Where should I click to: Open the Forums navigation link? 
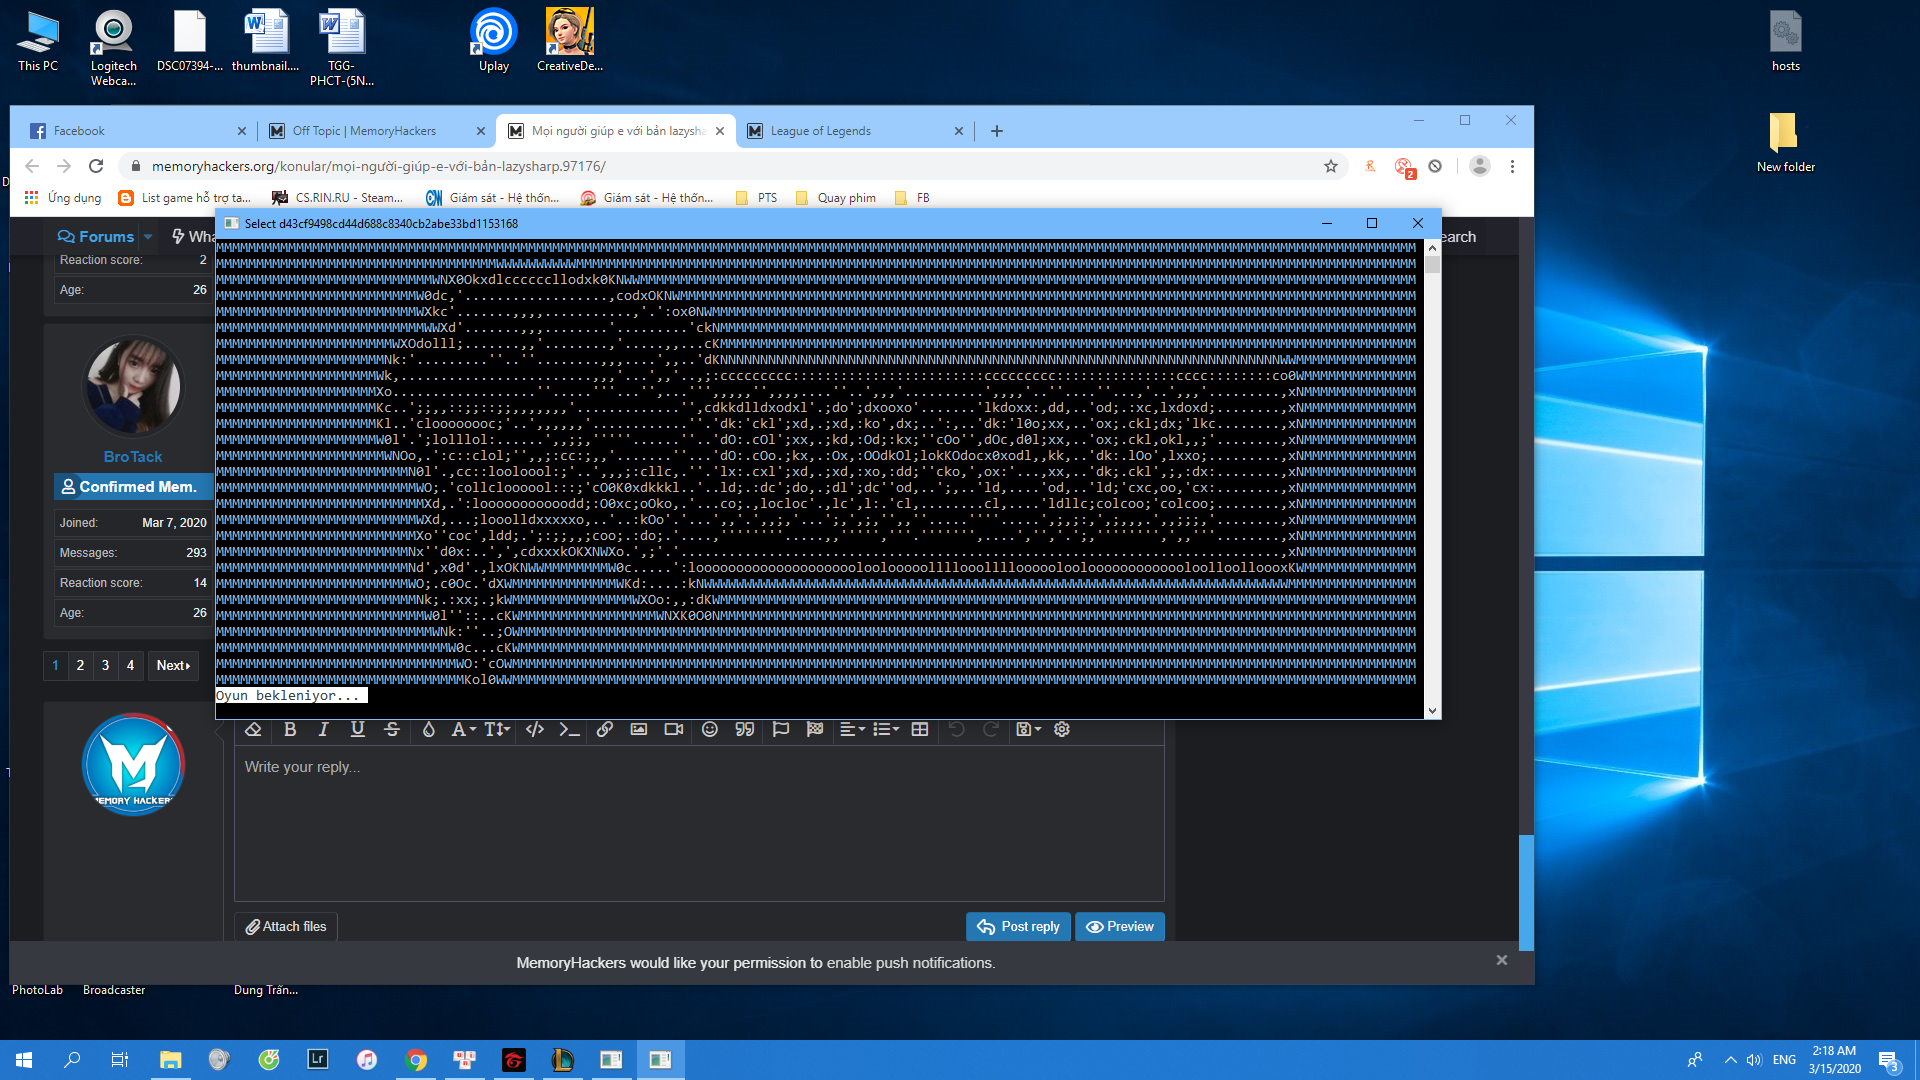click(x=96, y=237)
